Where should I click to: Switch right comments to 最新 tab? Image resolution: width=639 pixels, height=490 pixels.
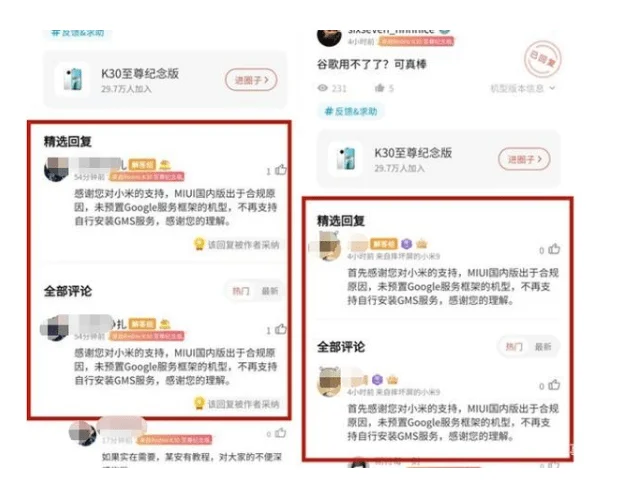point(543,347)
